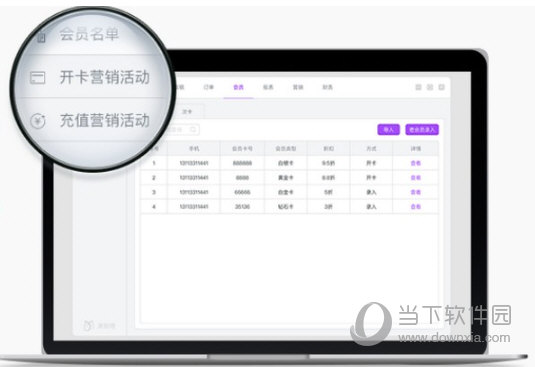Image resolution: width=535 pixels, height=367 pixels.
Task: Click the middle window control icon at top right
Action: (x=430, y=87)
